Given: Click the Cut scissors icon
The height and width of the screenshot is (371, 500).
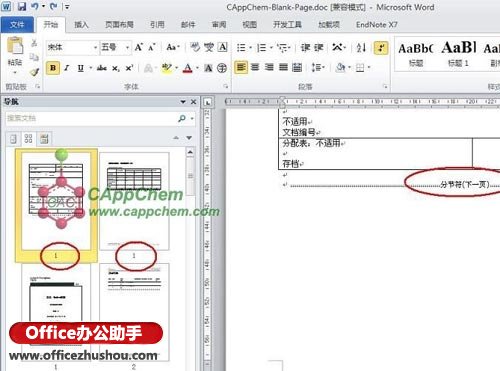Looking at the screenshot, I should pyautogui.click(x=34, y=43).
